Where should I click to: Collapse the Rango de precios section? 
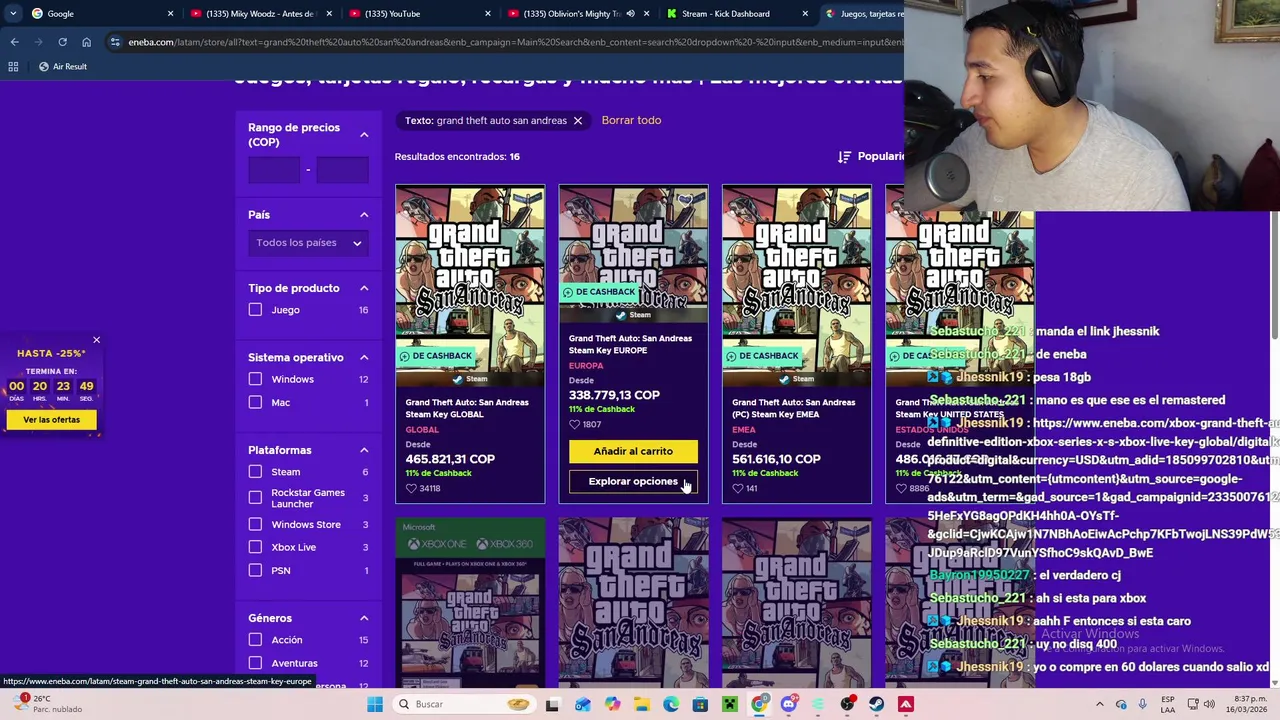[x=364, y=134]
